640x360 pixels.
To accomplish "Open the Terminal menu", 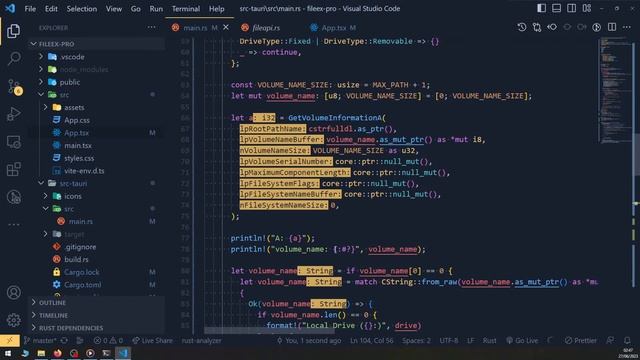I will tap(186, 9).
